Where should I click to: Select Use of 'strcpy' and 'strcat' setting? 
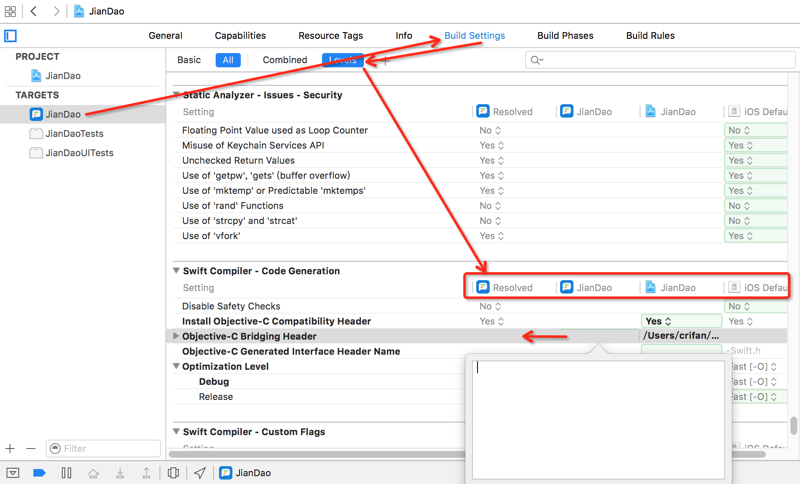pos(239,221)
